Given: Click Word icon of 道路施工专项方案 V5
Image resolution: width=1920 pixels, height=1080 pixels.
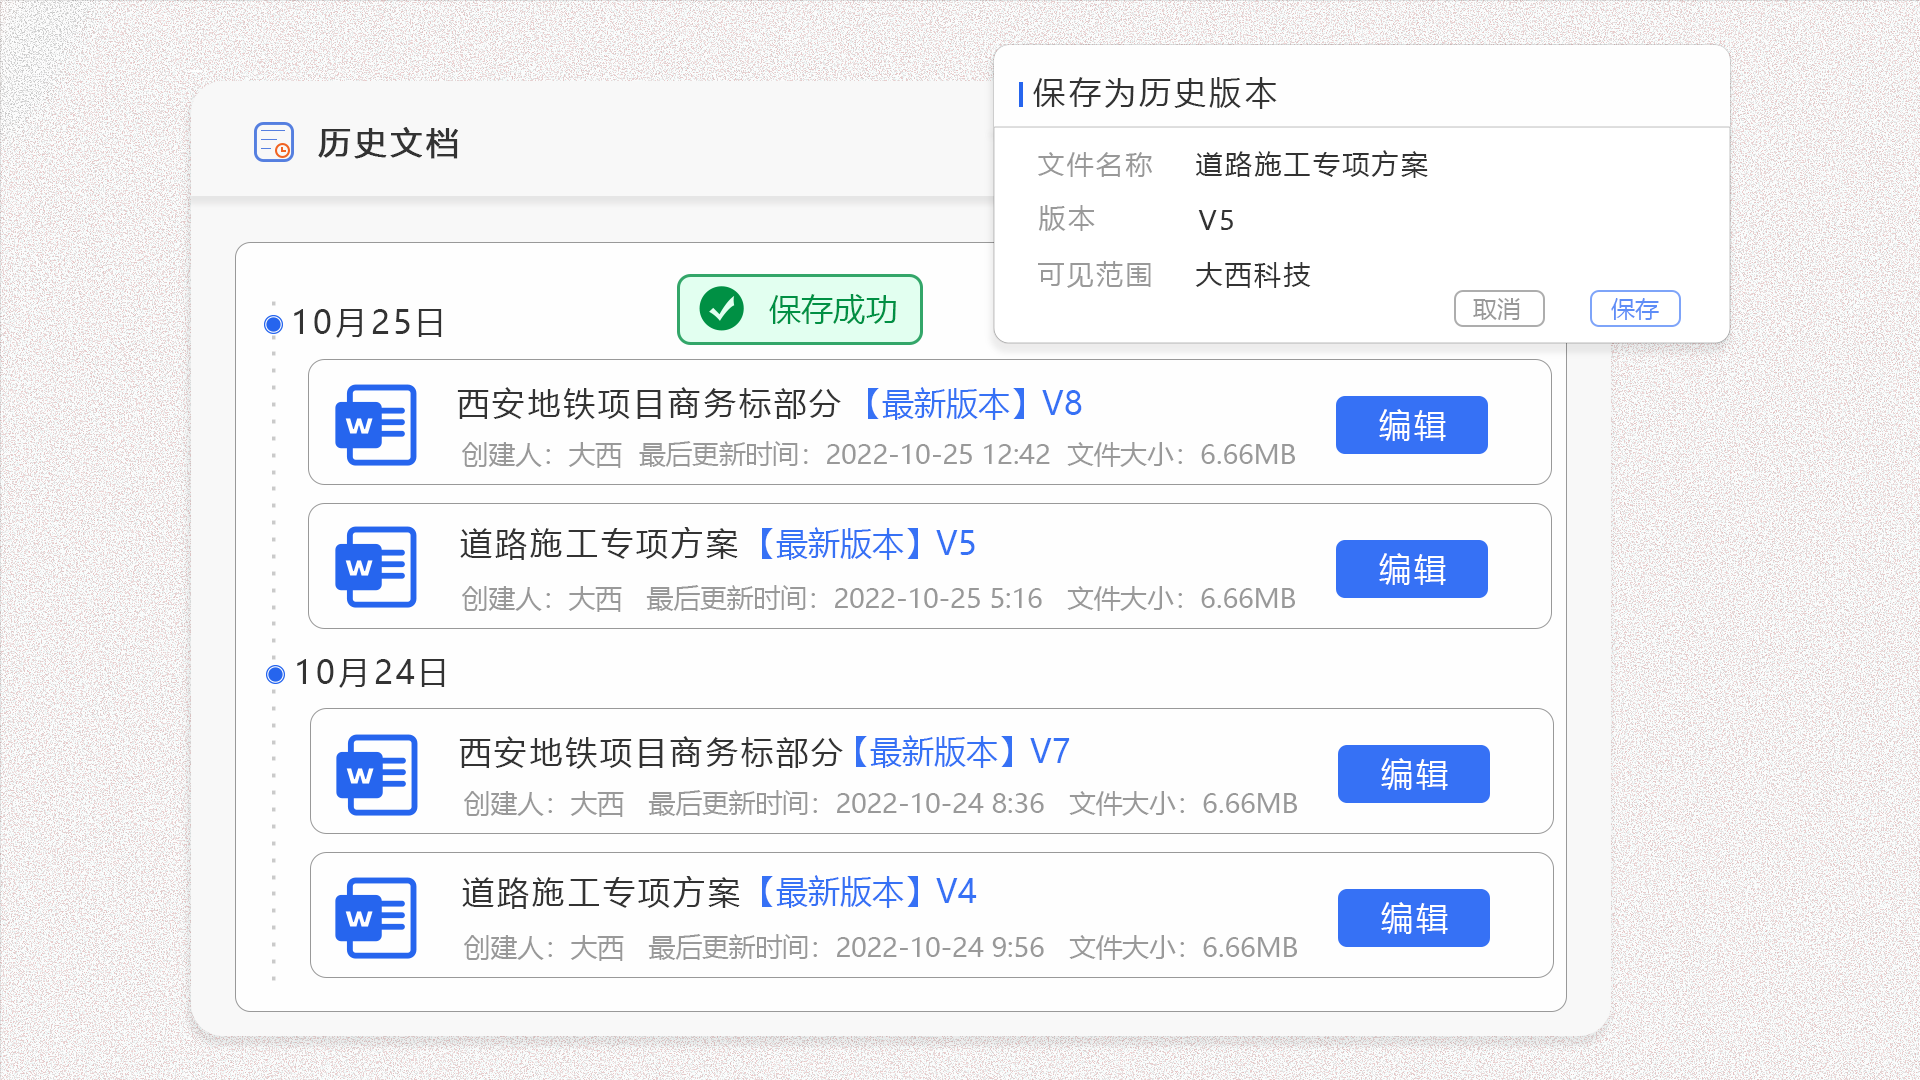Looking at the screenshot, I should 376,567.
